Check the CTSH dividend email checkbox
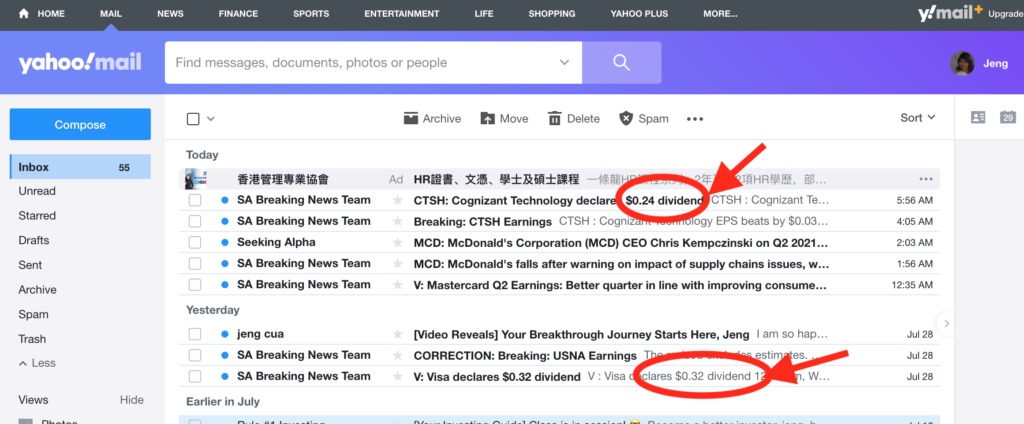The height and width of the screenshot is (424, 1024). pyautogui.click(x=195, y=200)
